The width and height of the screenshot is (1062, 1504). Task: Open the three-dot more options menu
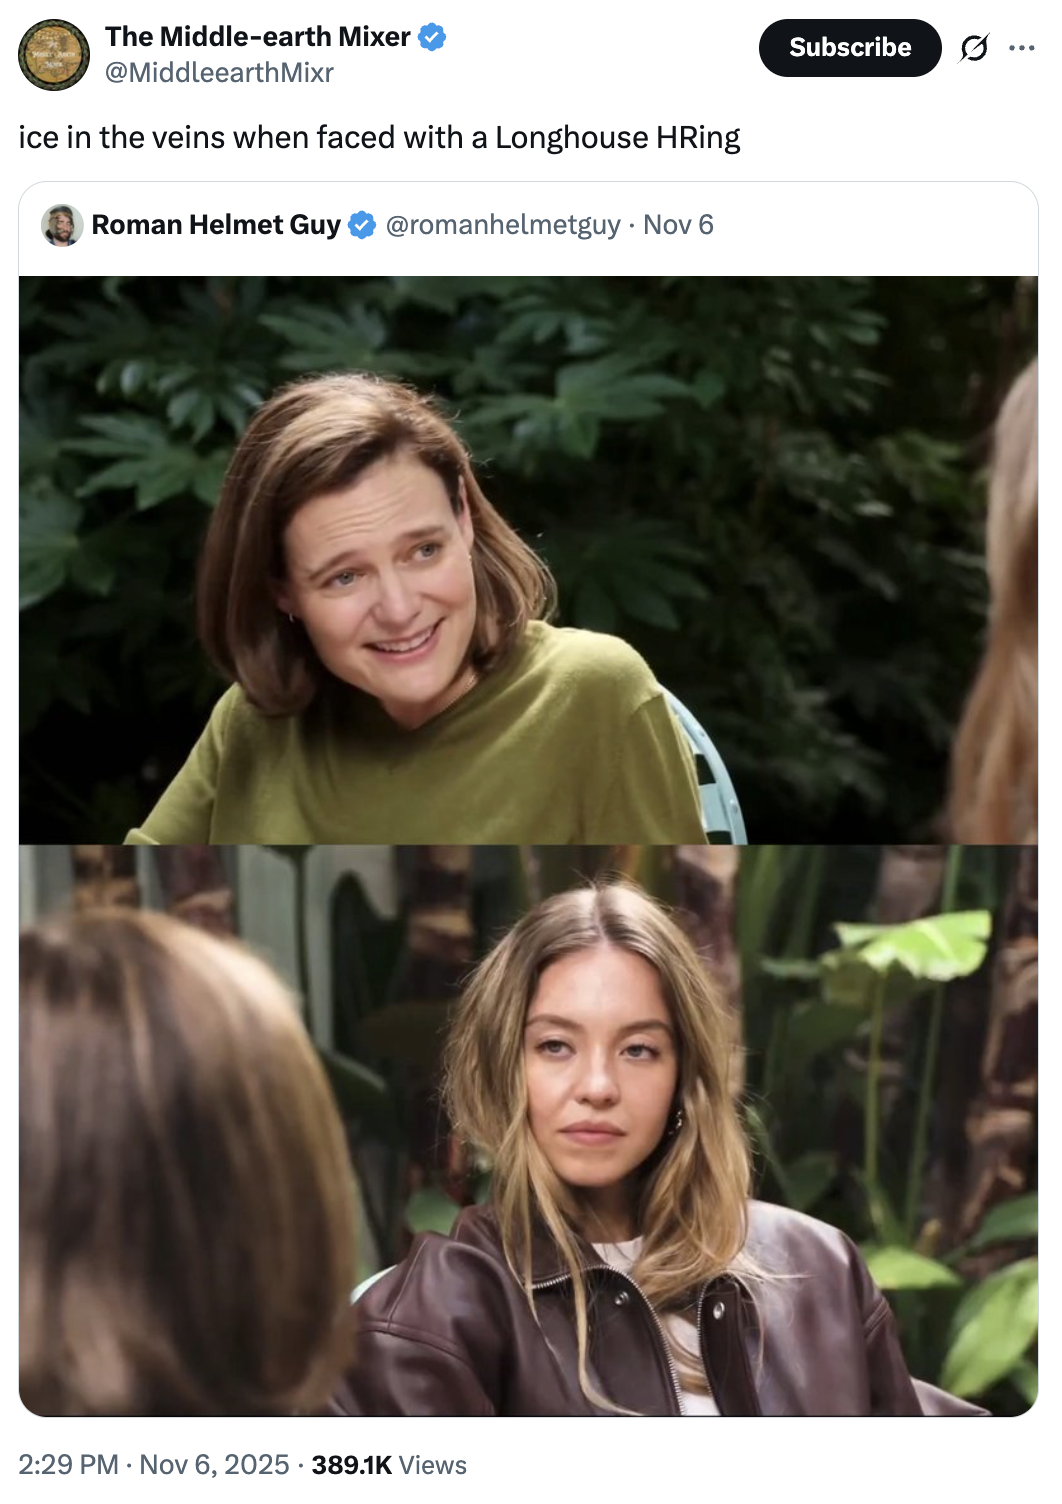pos(1022,48)
